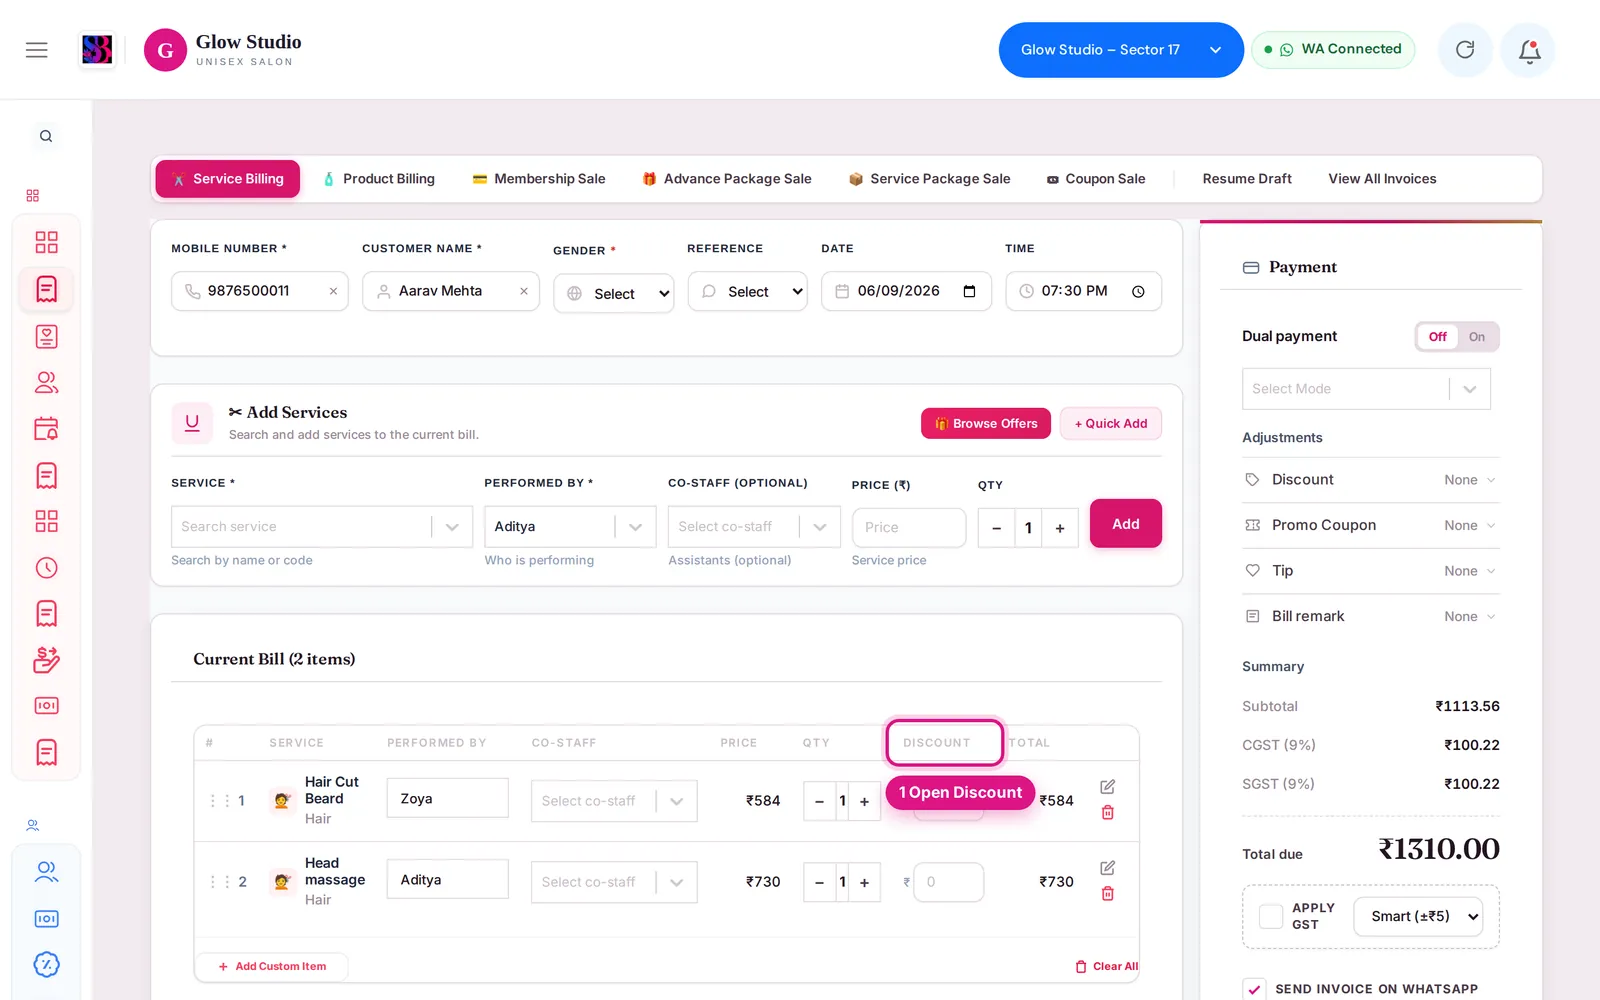
Task: Open the Smart (±₹5) rounding dropdown
Action: click(x=1418, y=916)
